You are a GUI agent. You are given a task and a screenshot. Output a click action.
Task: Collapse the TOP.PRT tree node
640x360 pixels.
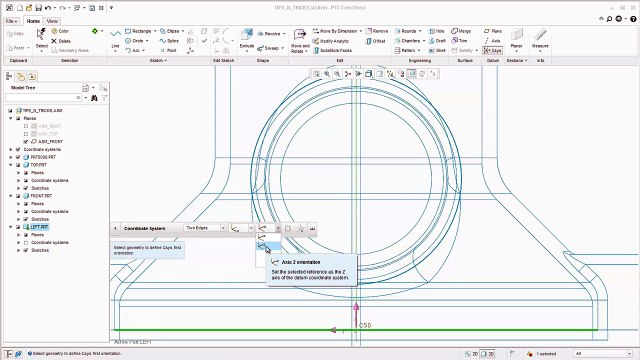(x=11, y=165)
